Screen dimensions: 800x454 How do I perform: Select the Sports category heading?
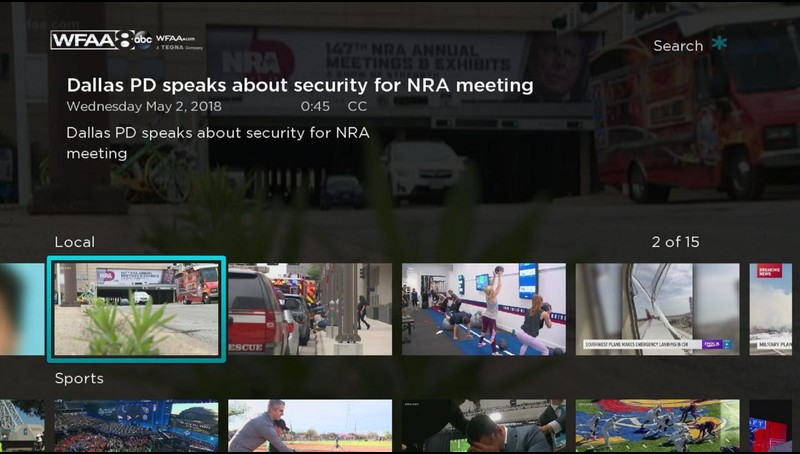tap(79, 378)
